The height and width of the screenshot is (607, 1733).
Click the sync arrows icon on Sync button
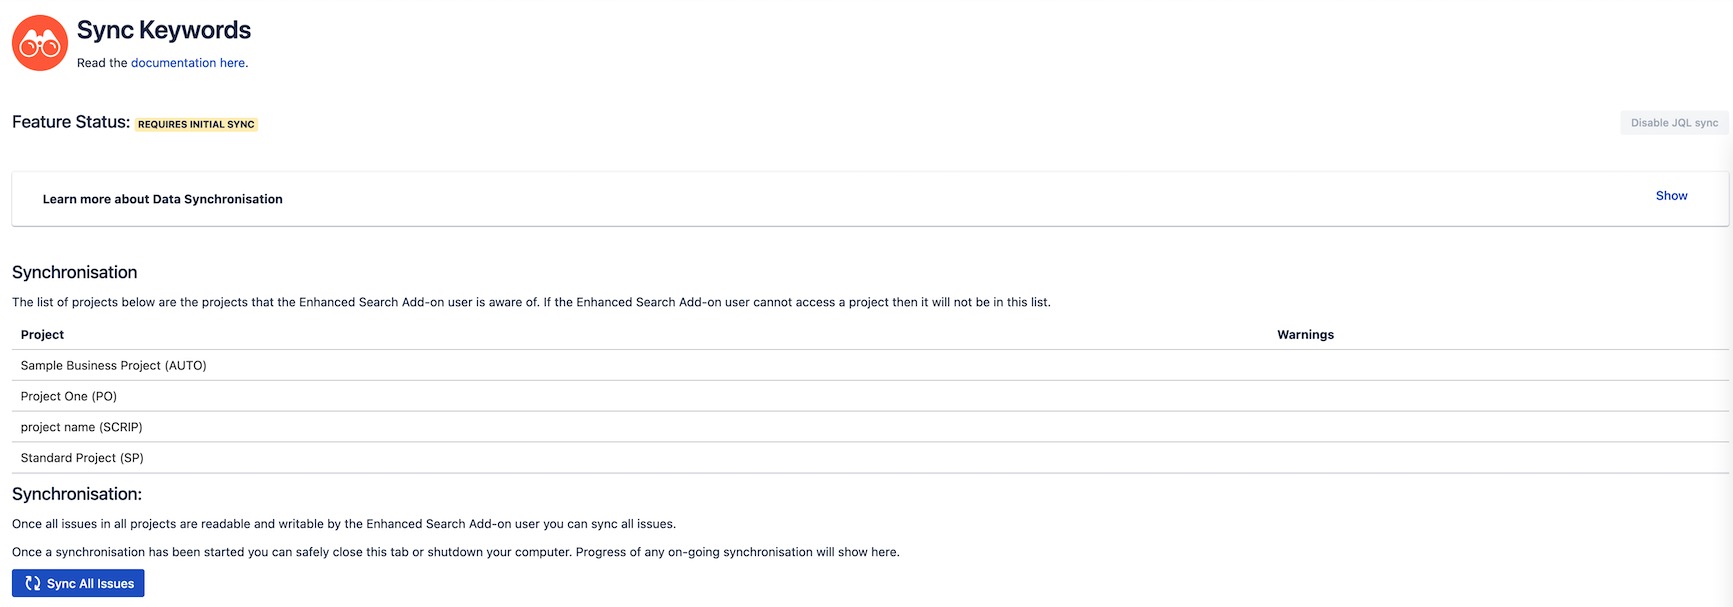(32, 583)
